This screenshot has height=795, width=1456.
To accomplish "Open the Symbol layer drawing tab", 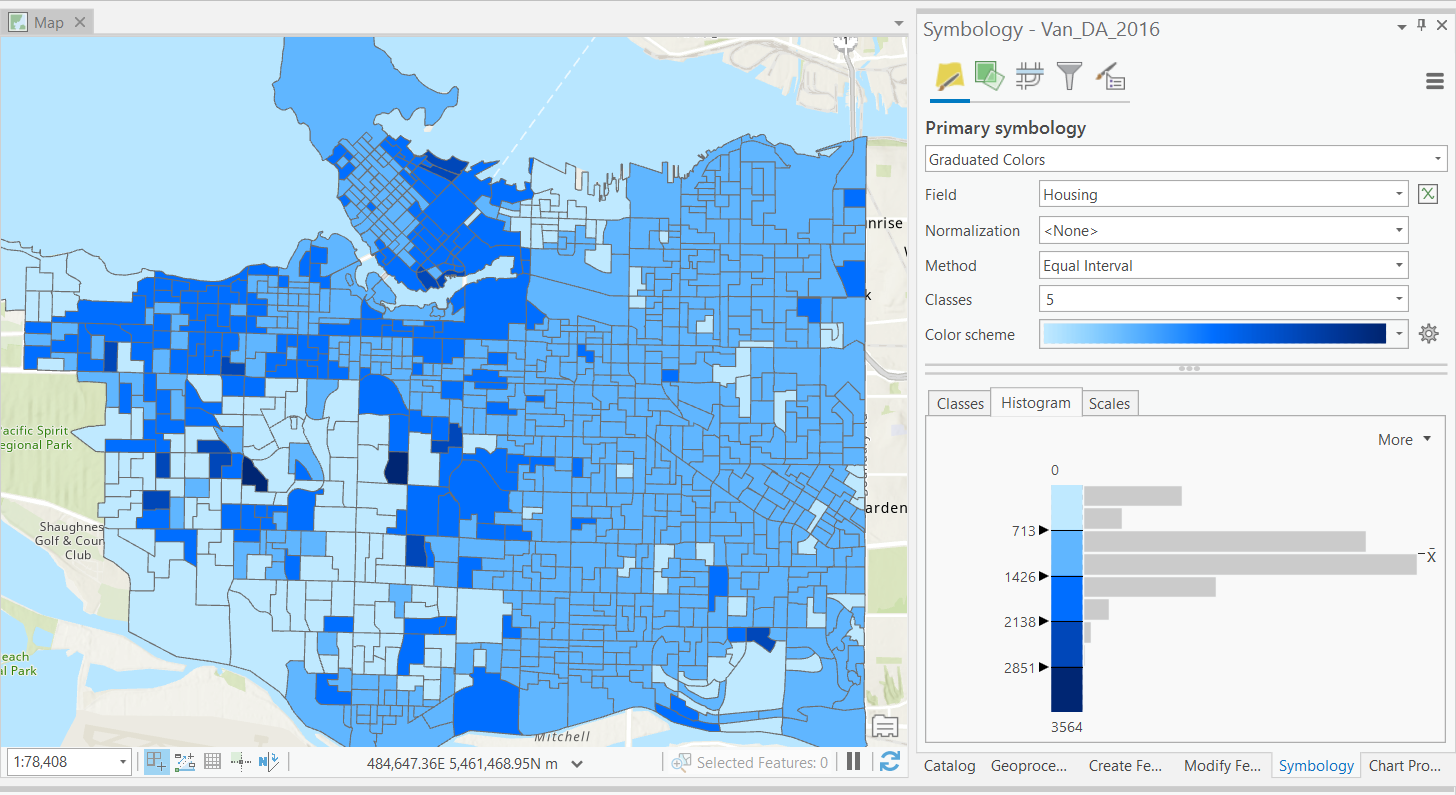I will pos(1029,77).
